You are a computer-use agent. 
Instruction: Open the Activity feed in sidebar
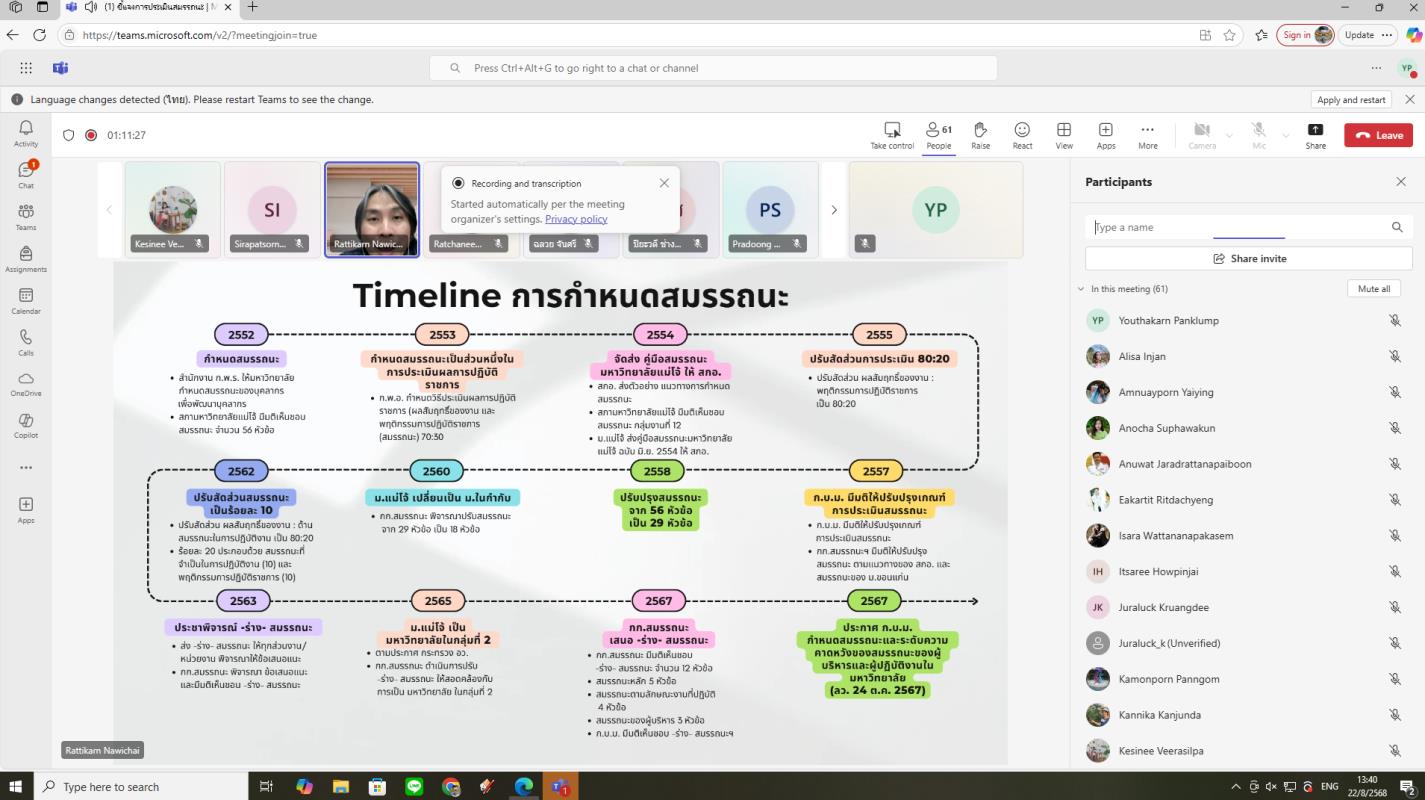click(x=26, y=133)
